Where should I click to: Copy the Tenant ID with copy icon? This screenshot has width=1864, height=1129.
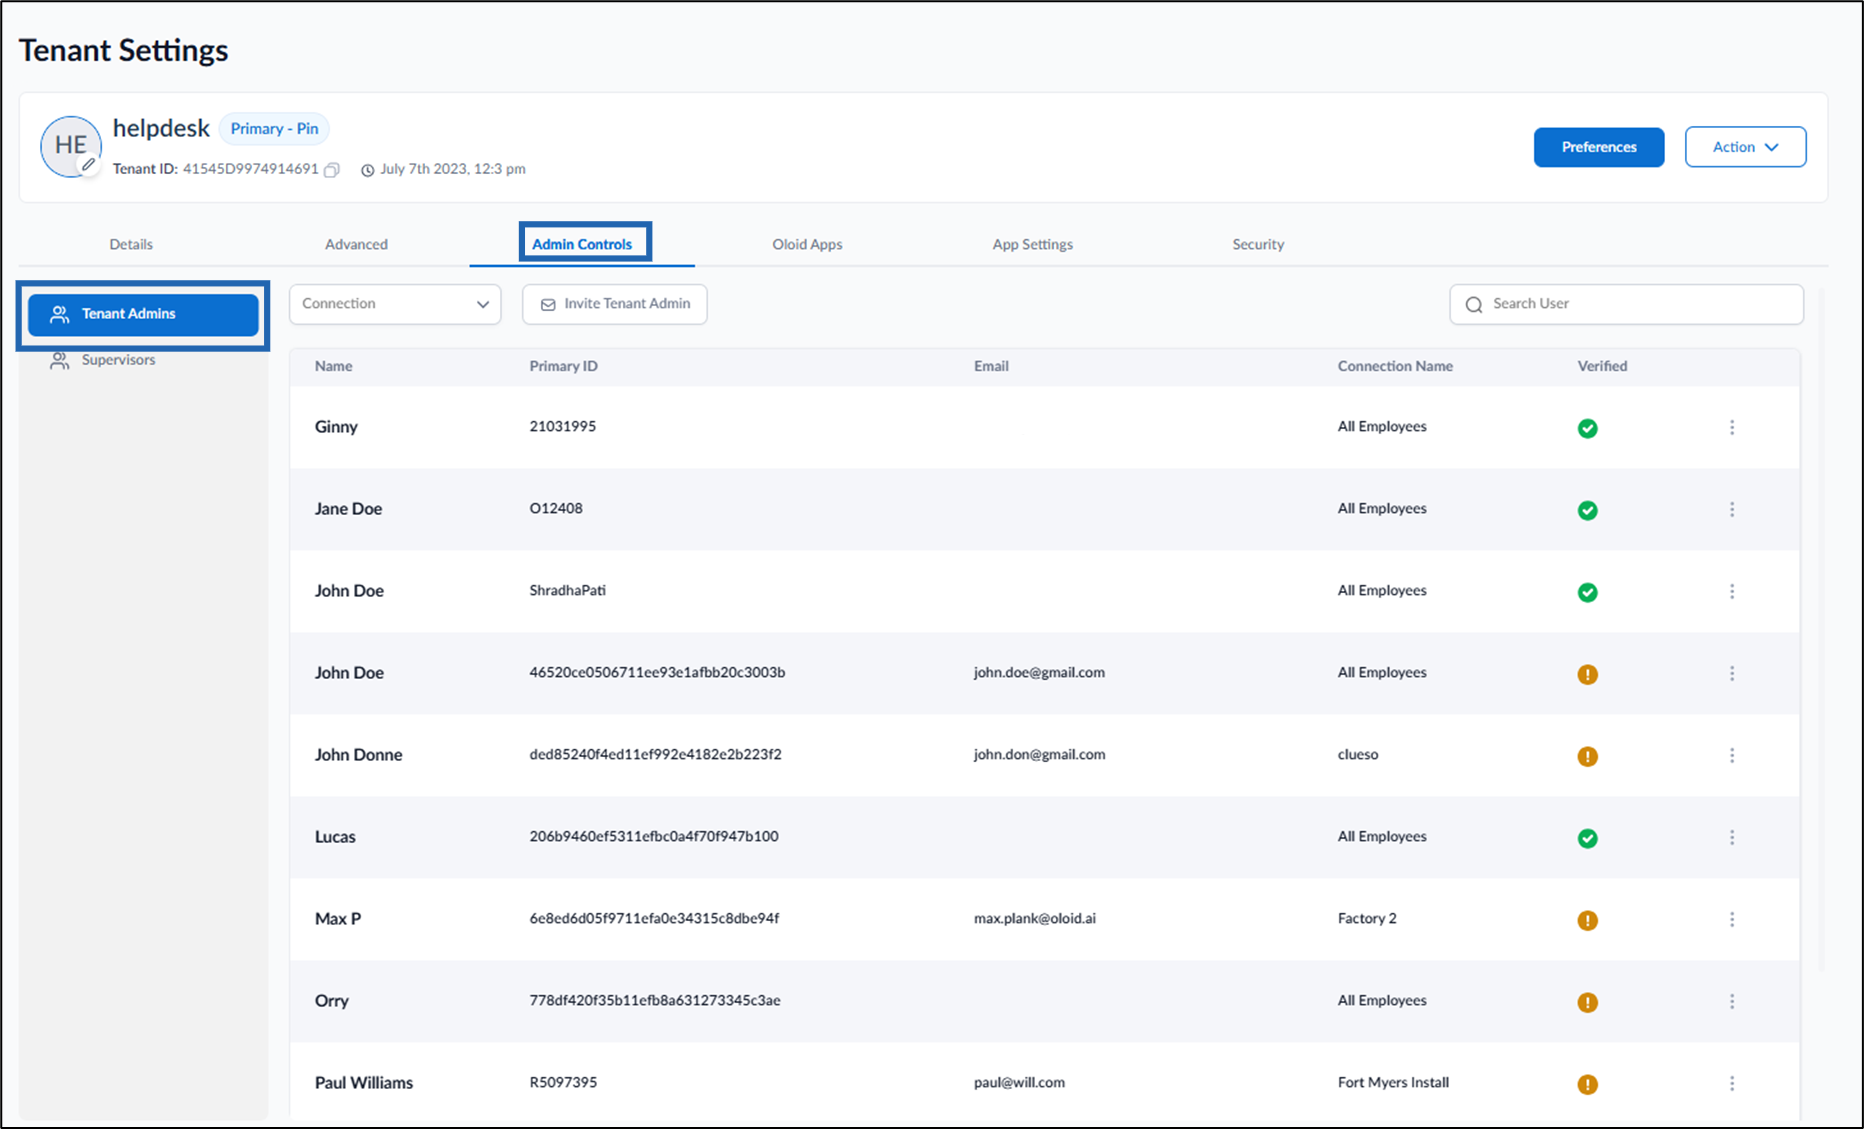[332, 170]
